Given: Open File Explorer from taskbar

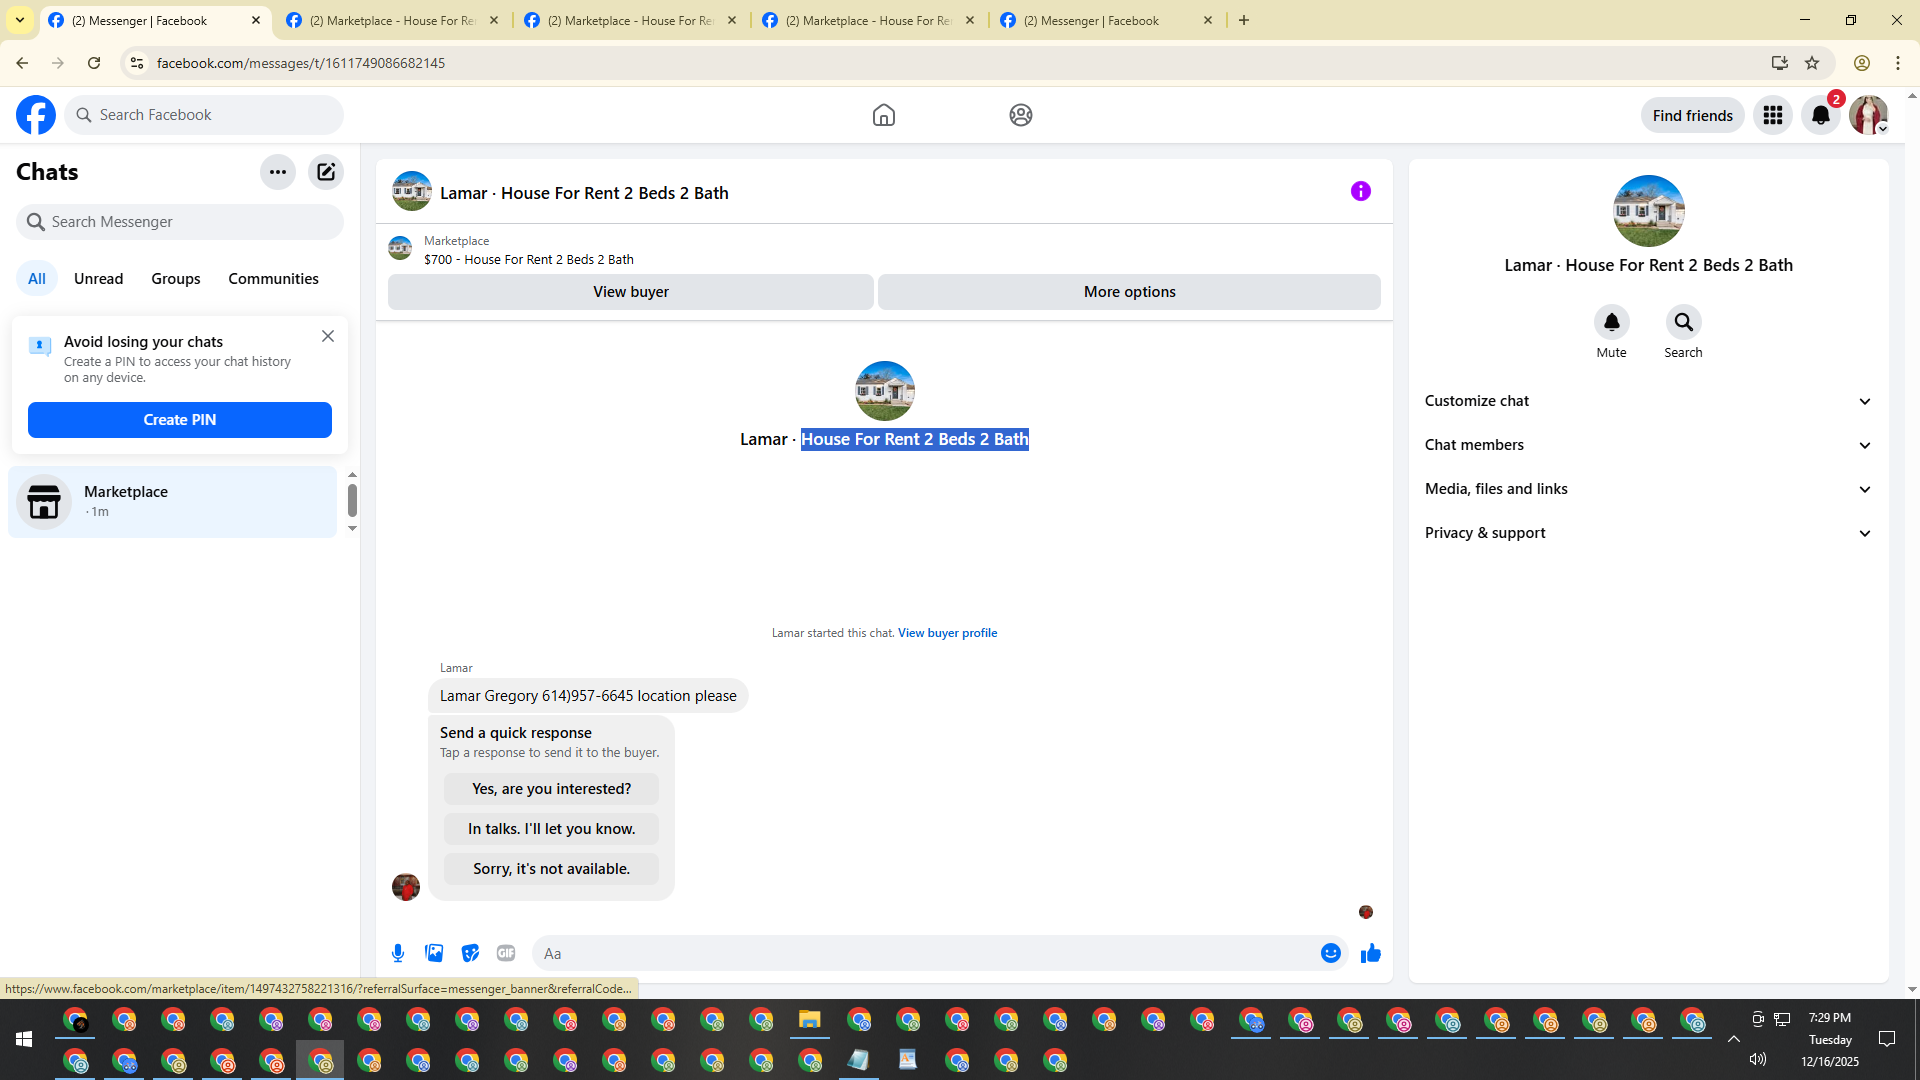Looking at the screenshot, I should pos(810,1020).
